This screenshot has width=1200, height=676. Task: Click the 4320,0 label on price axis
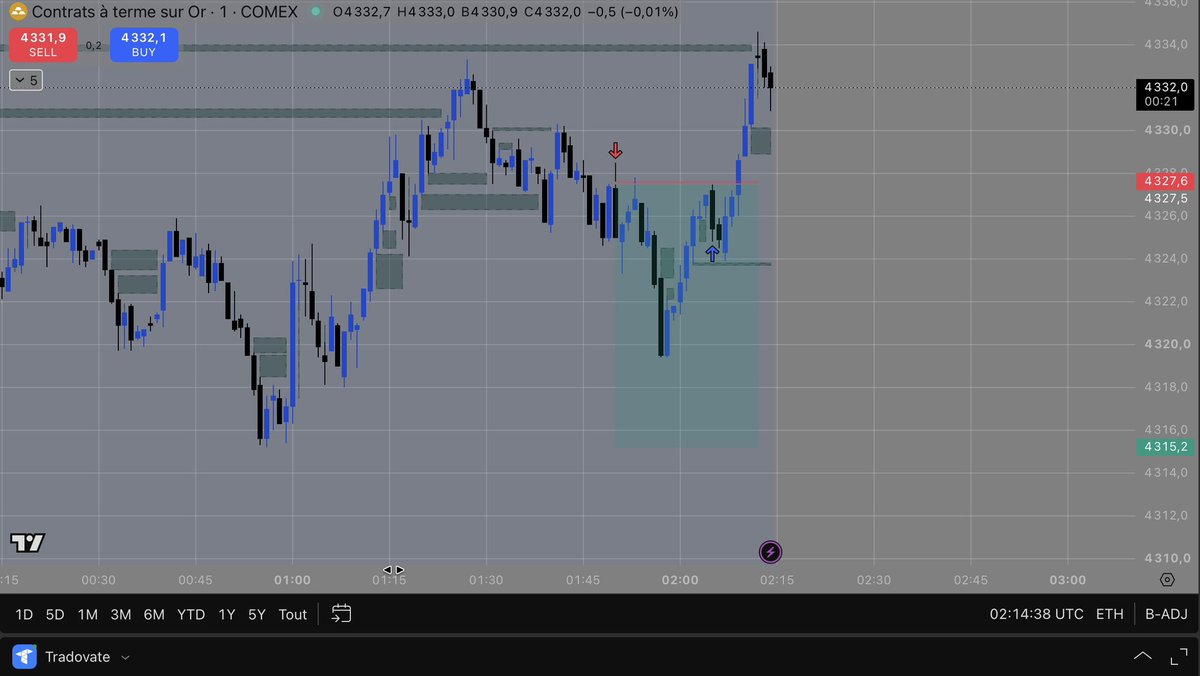click(1165, 344)
